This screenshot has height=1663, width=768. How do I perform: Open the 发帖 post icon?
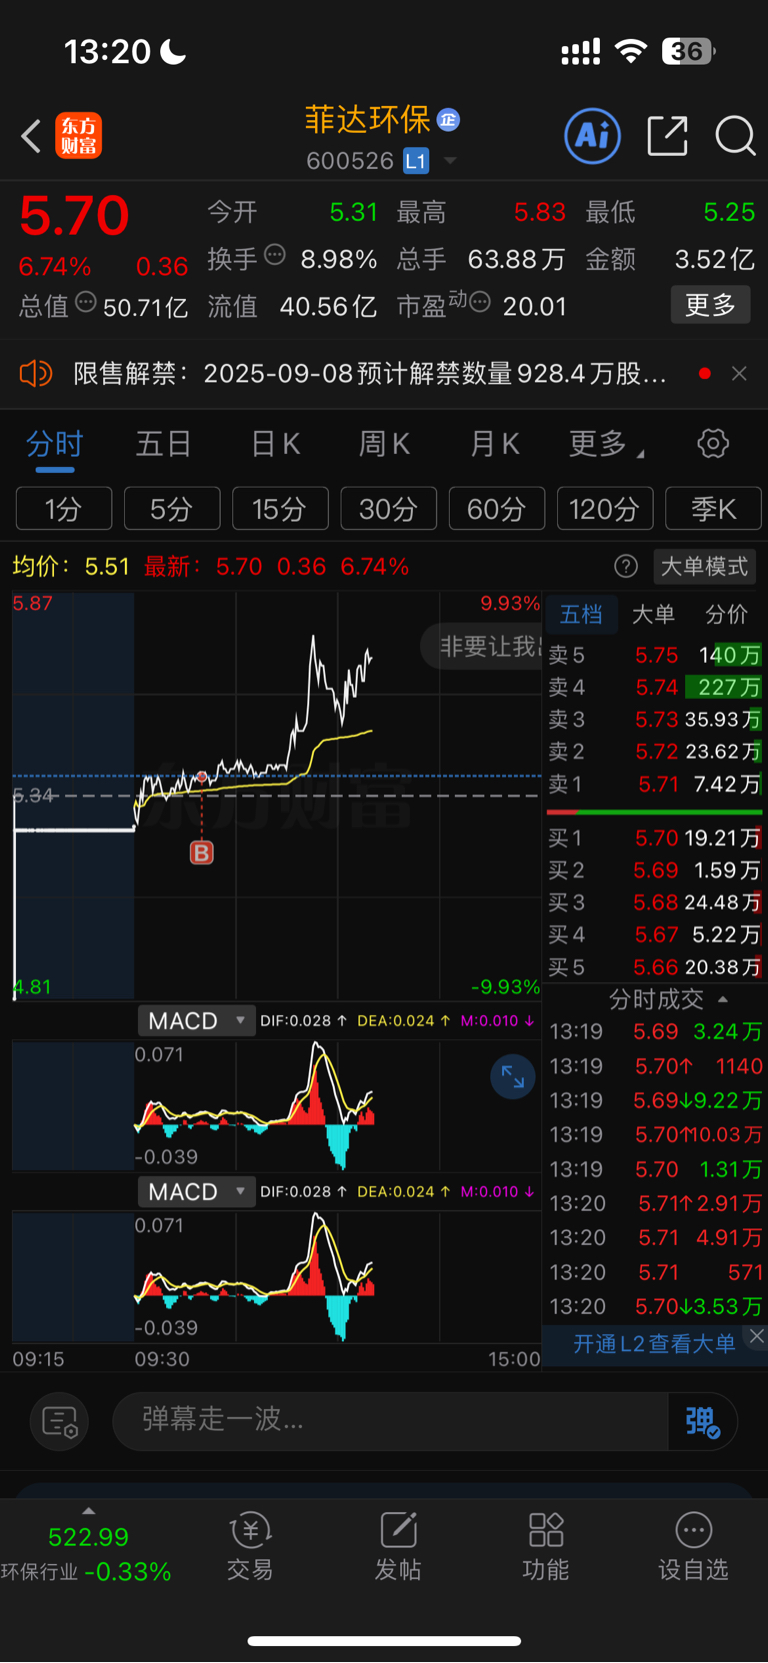tap(398, 1546)
